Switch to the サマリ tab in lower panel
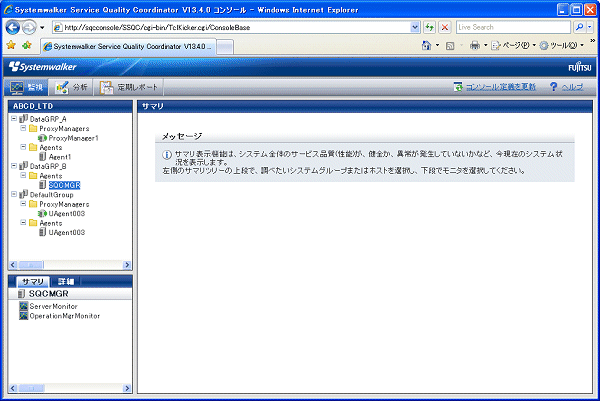Image resolution: width=600 pixels, height=401 pixels. click(33, 282)
